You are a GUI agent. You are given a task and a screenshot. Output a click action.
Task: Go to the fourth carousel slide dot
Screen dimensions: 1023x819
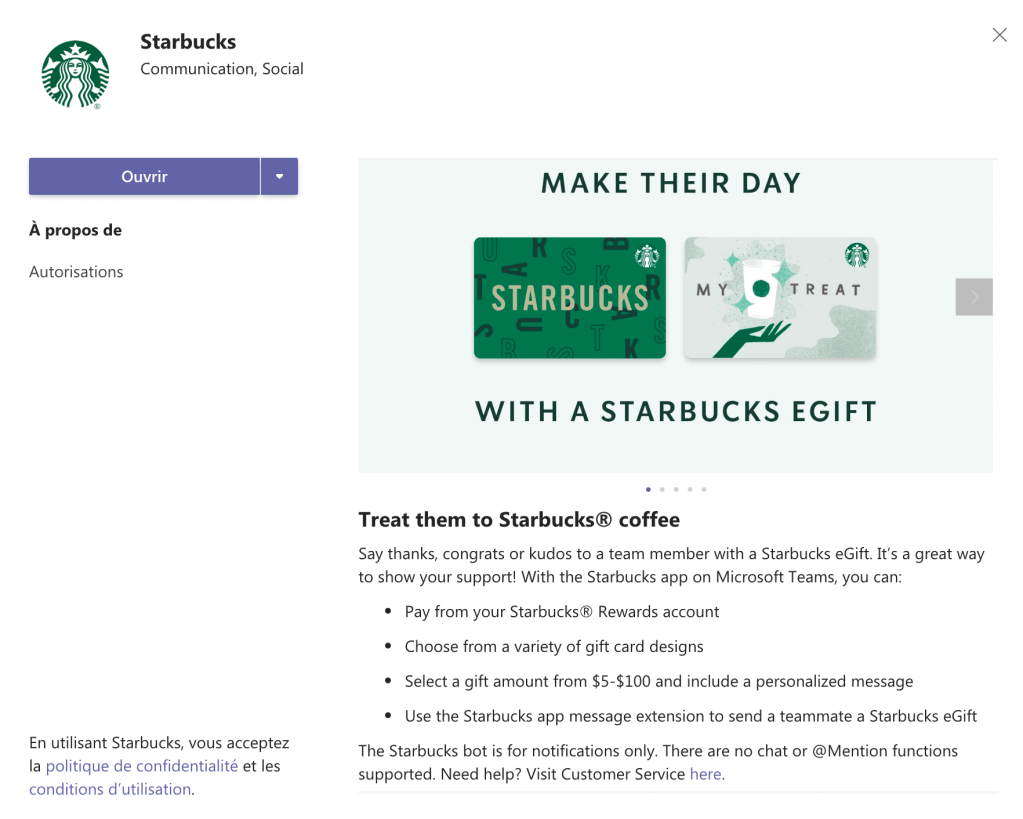pos(690,490)
